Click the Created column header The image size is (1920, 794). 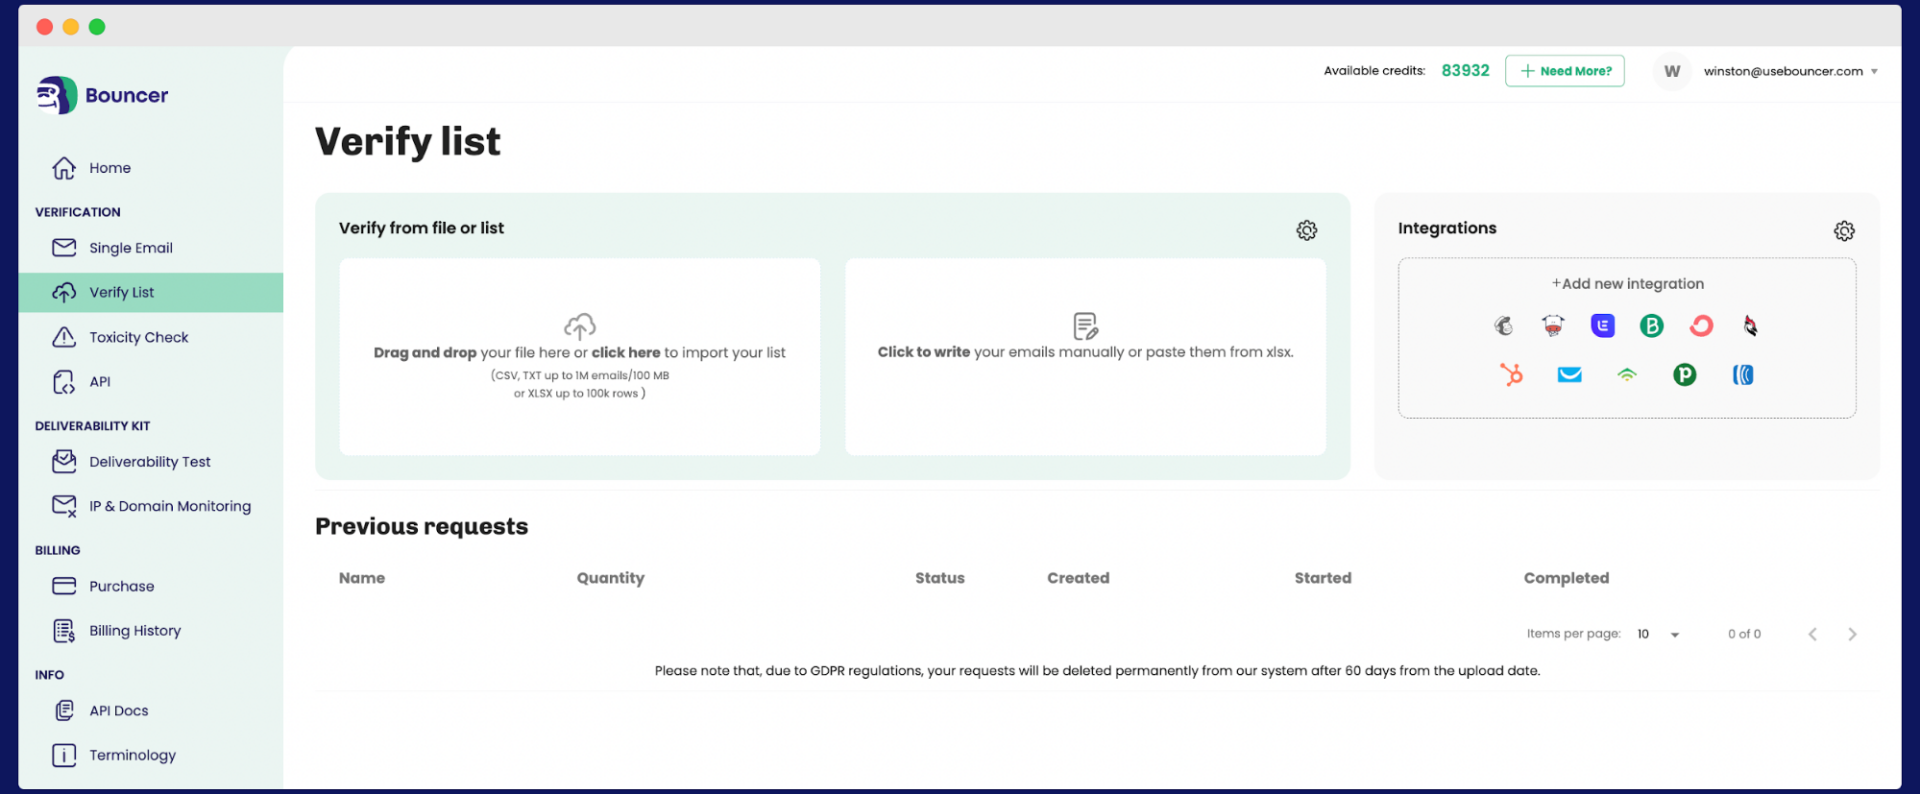[1078, 578]
